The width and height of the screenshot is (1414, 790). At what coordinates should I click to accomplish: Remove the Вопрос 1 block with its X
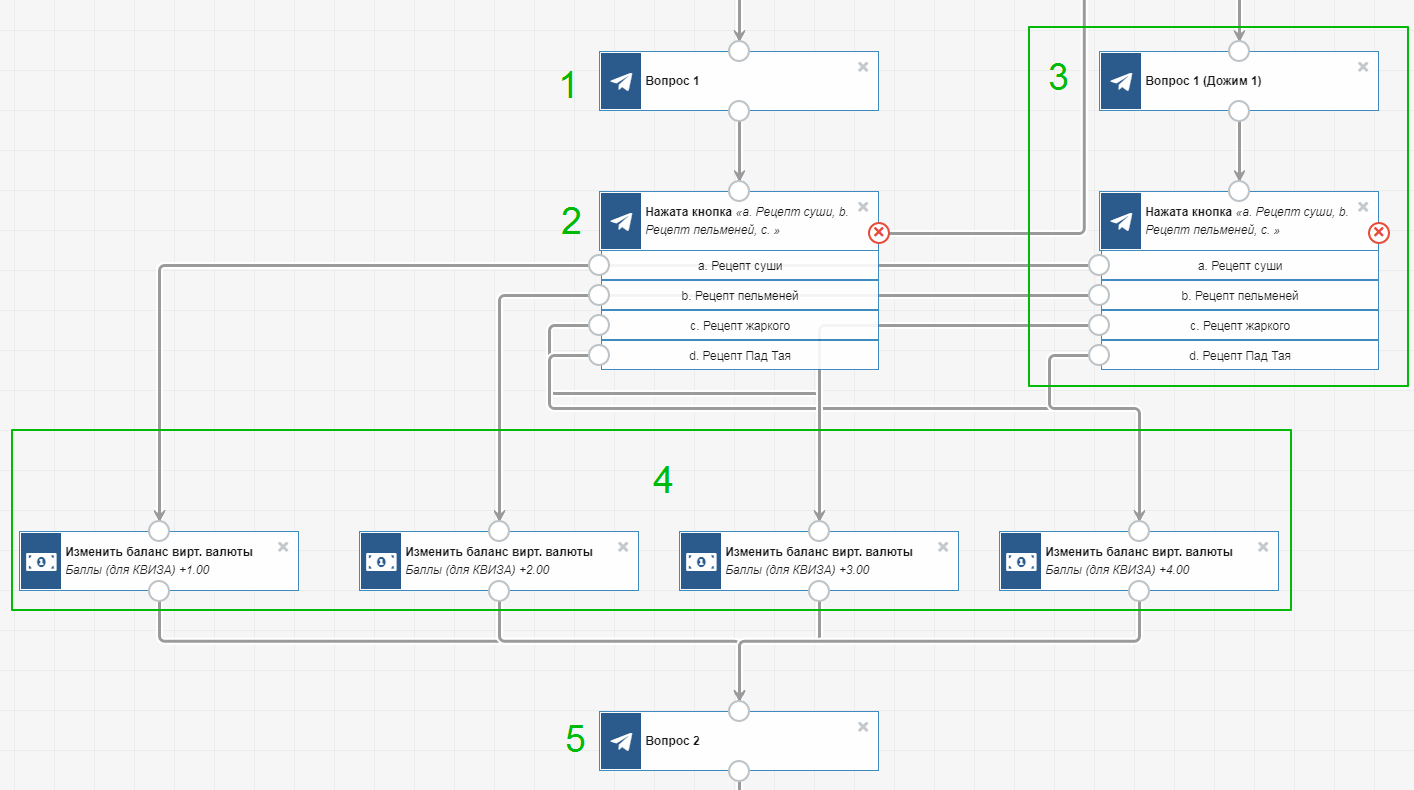[863, 67]
